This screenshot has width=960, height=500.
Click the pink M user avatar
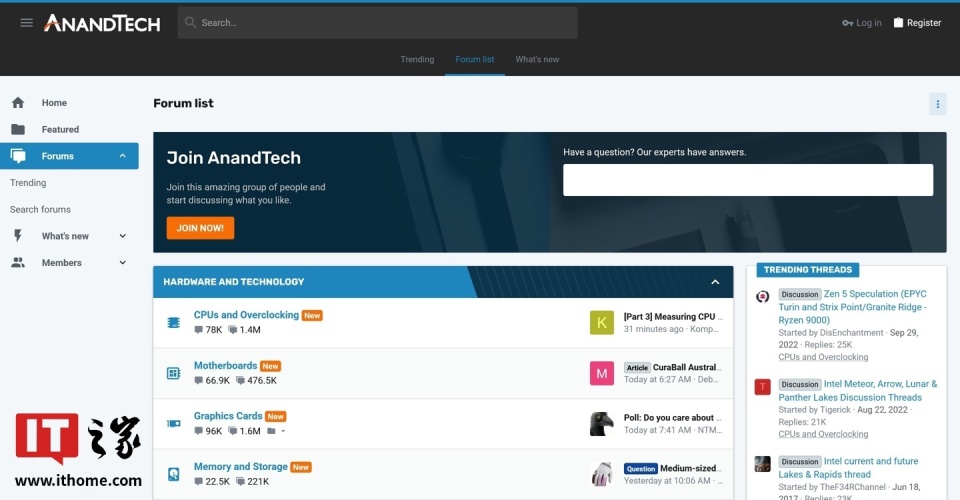coord(601,373)
